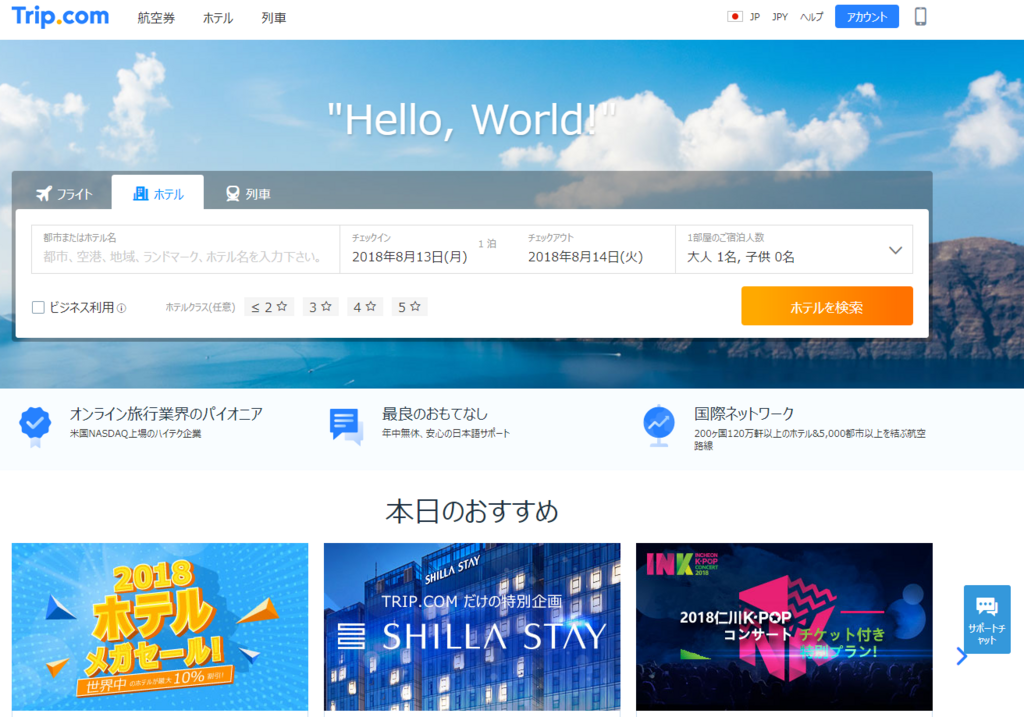Click the ホテルクラス(任意) label
The width and height of the screenshot is (1024, 717).
click(200, 308)
